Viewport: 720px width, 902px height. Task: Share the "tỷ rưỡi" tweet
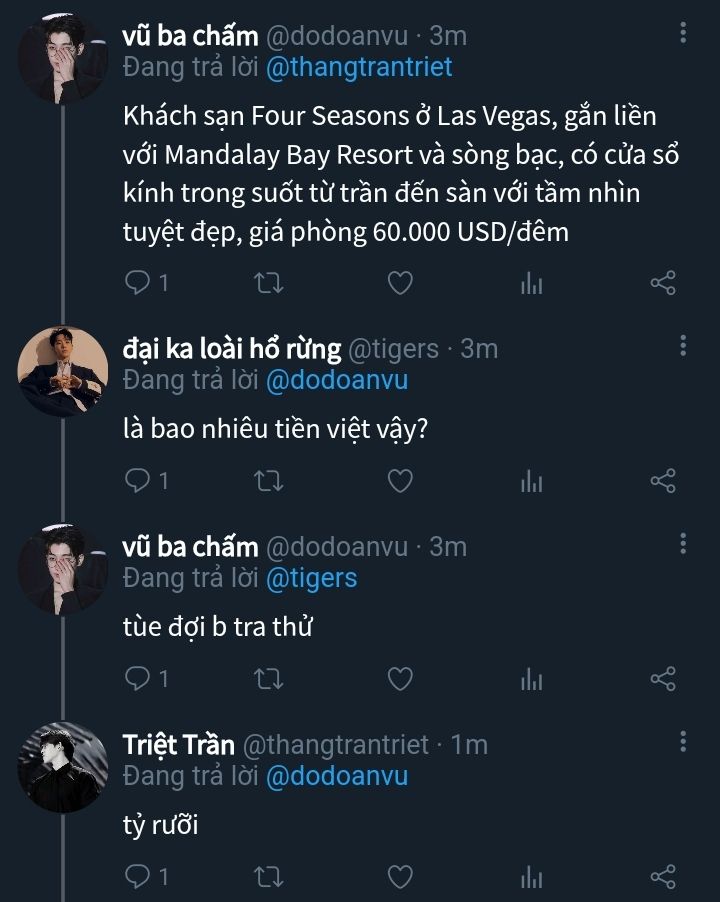coord(663,877)
